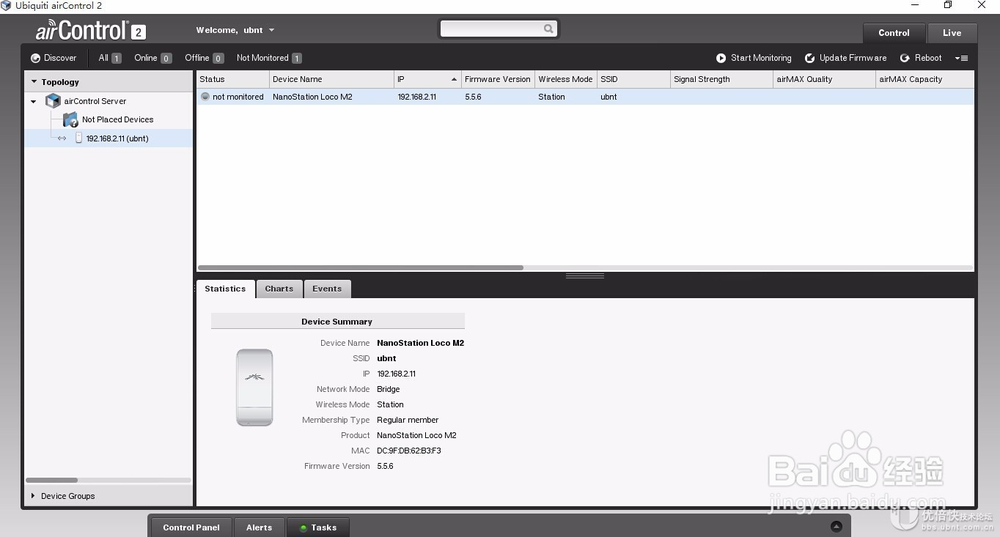
Task: Click the not monitored status indicator icon
Action: coord(205,96)
